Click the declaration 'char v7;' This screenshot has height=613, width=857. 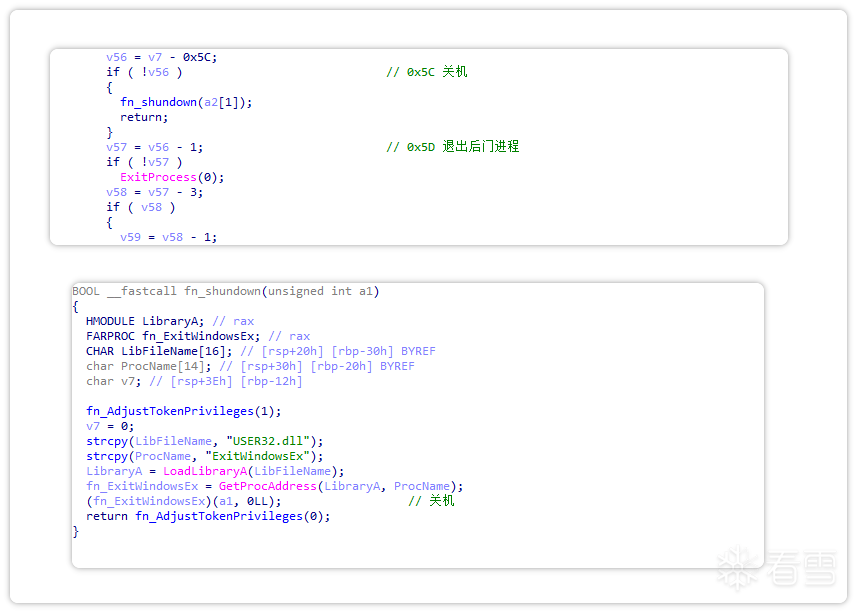click(x=113, y=381)
